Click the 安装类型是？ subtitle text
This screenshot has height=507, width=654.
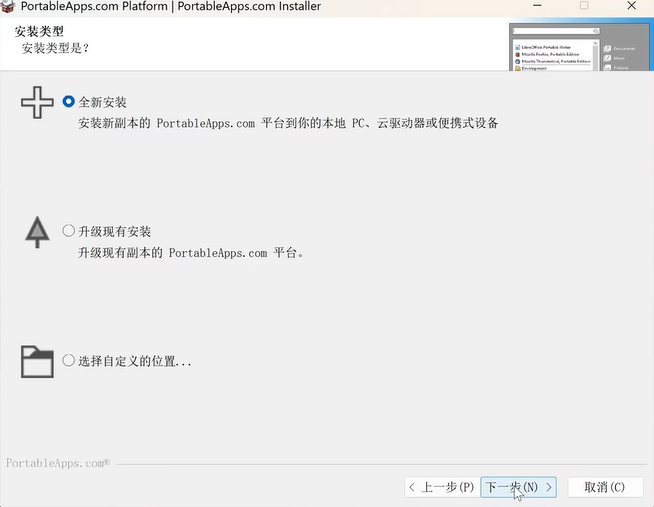point(55,48)
